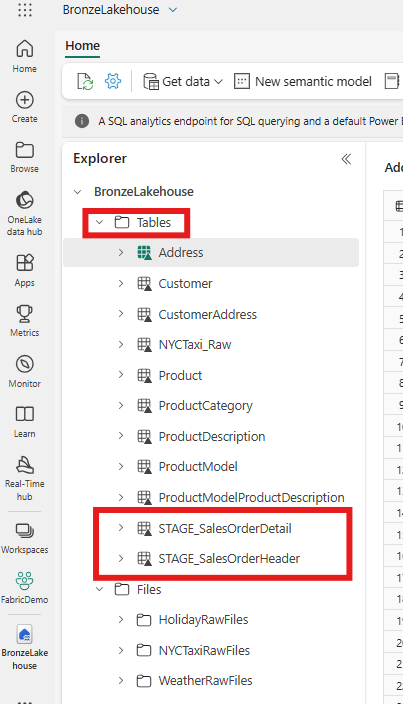Click the NYCTaxi_Raw table icon
The width and height of the screenshot is (403, 704).
point(144,345)
